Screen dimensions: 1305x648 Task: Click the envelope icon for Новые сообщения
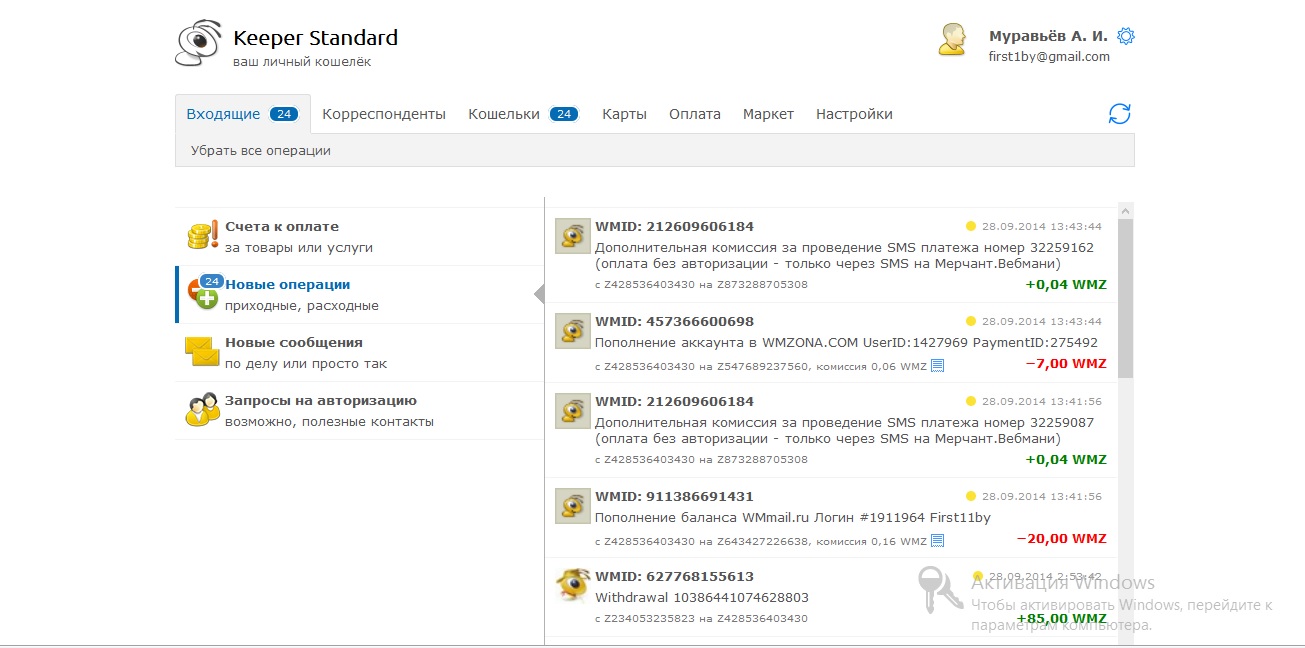(x=202, y=352)
